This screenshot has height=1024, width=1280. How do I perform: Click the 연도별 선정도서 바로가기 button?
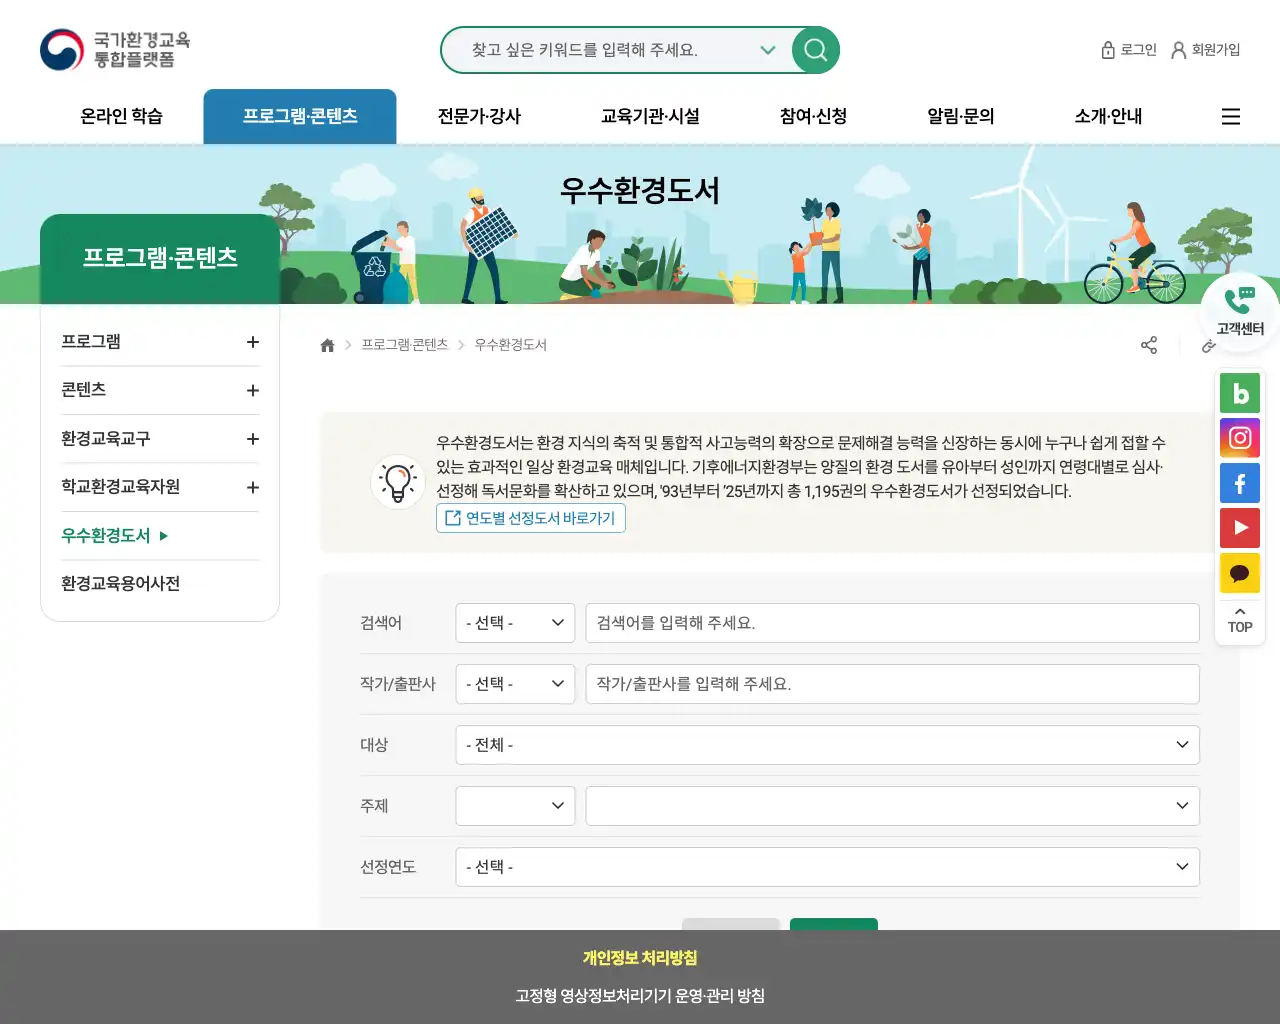pyautogui.click(x=531, y=518)
